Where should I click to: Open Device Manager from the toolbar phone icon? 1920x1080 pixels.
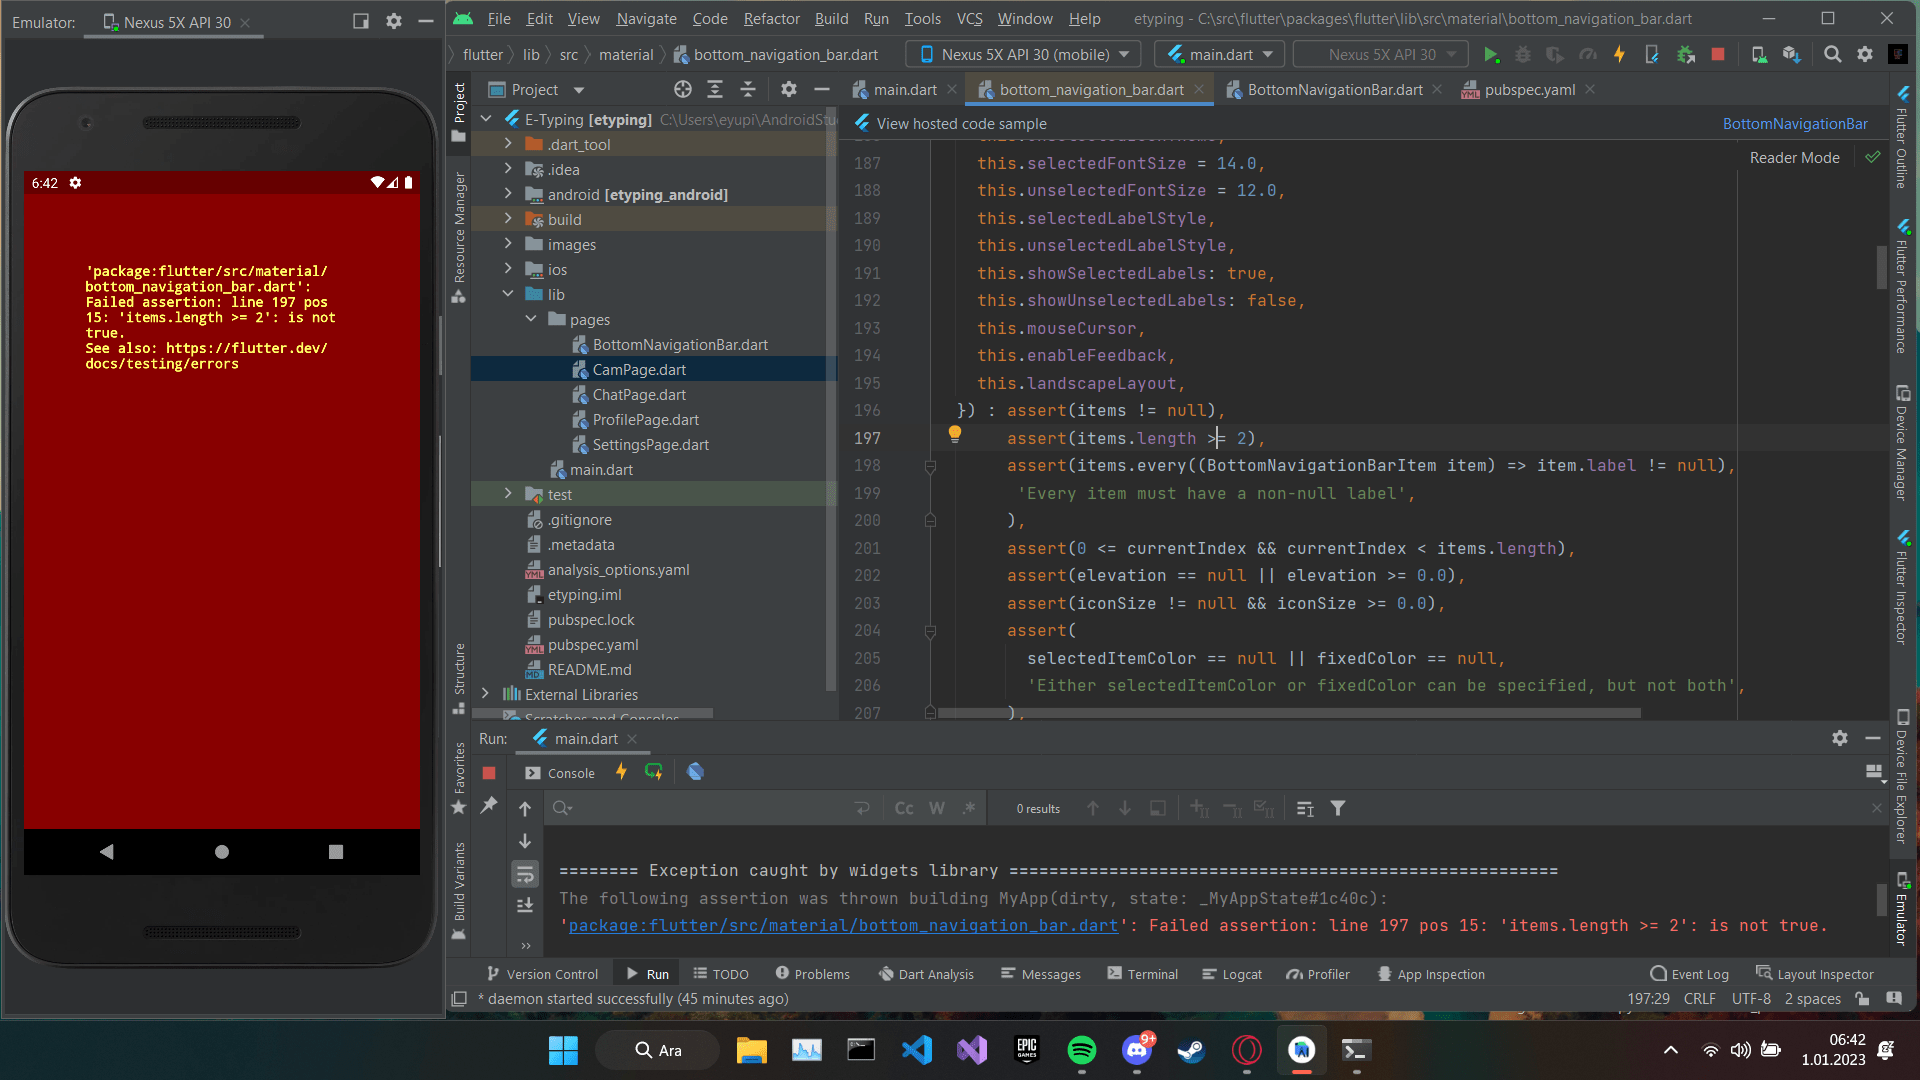click(x=1759, y=55)
